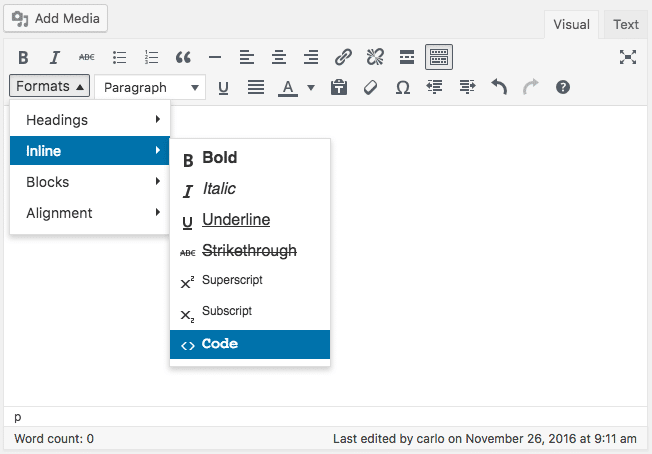652x454 pixels.
Task: Select Code from the Inline submenu
Action: [250, 344]
